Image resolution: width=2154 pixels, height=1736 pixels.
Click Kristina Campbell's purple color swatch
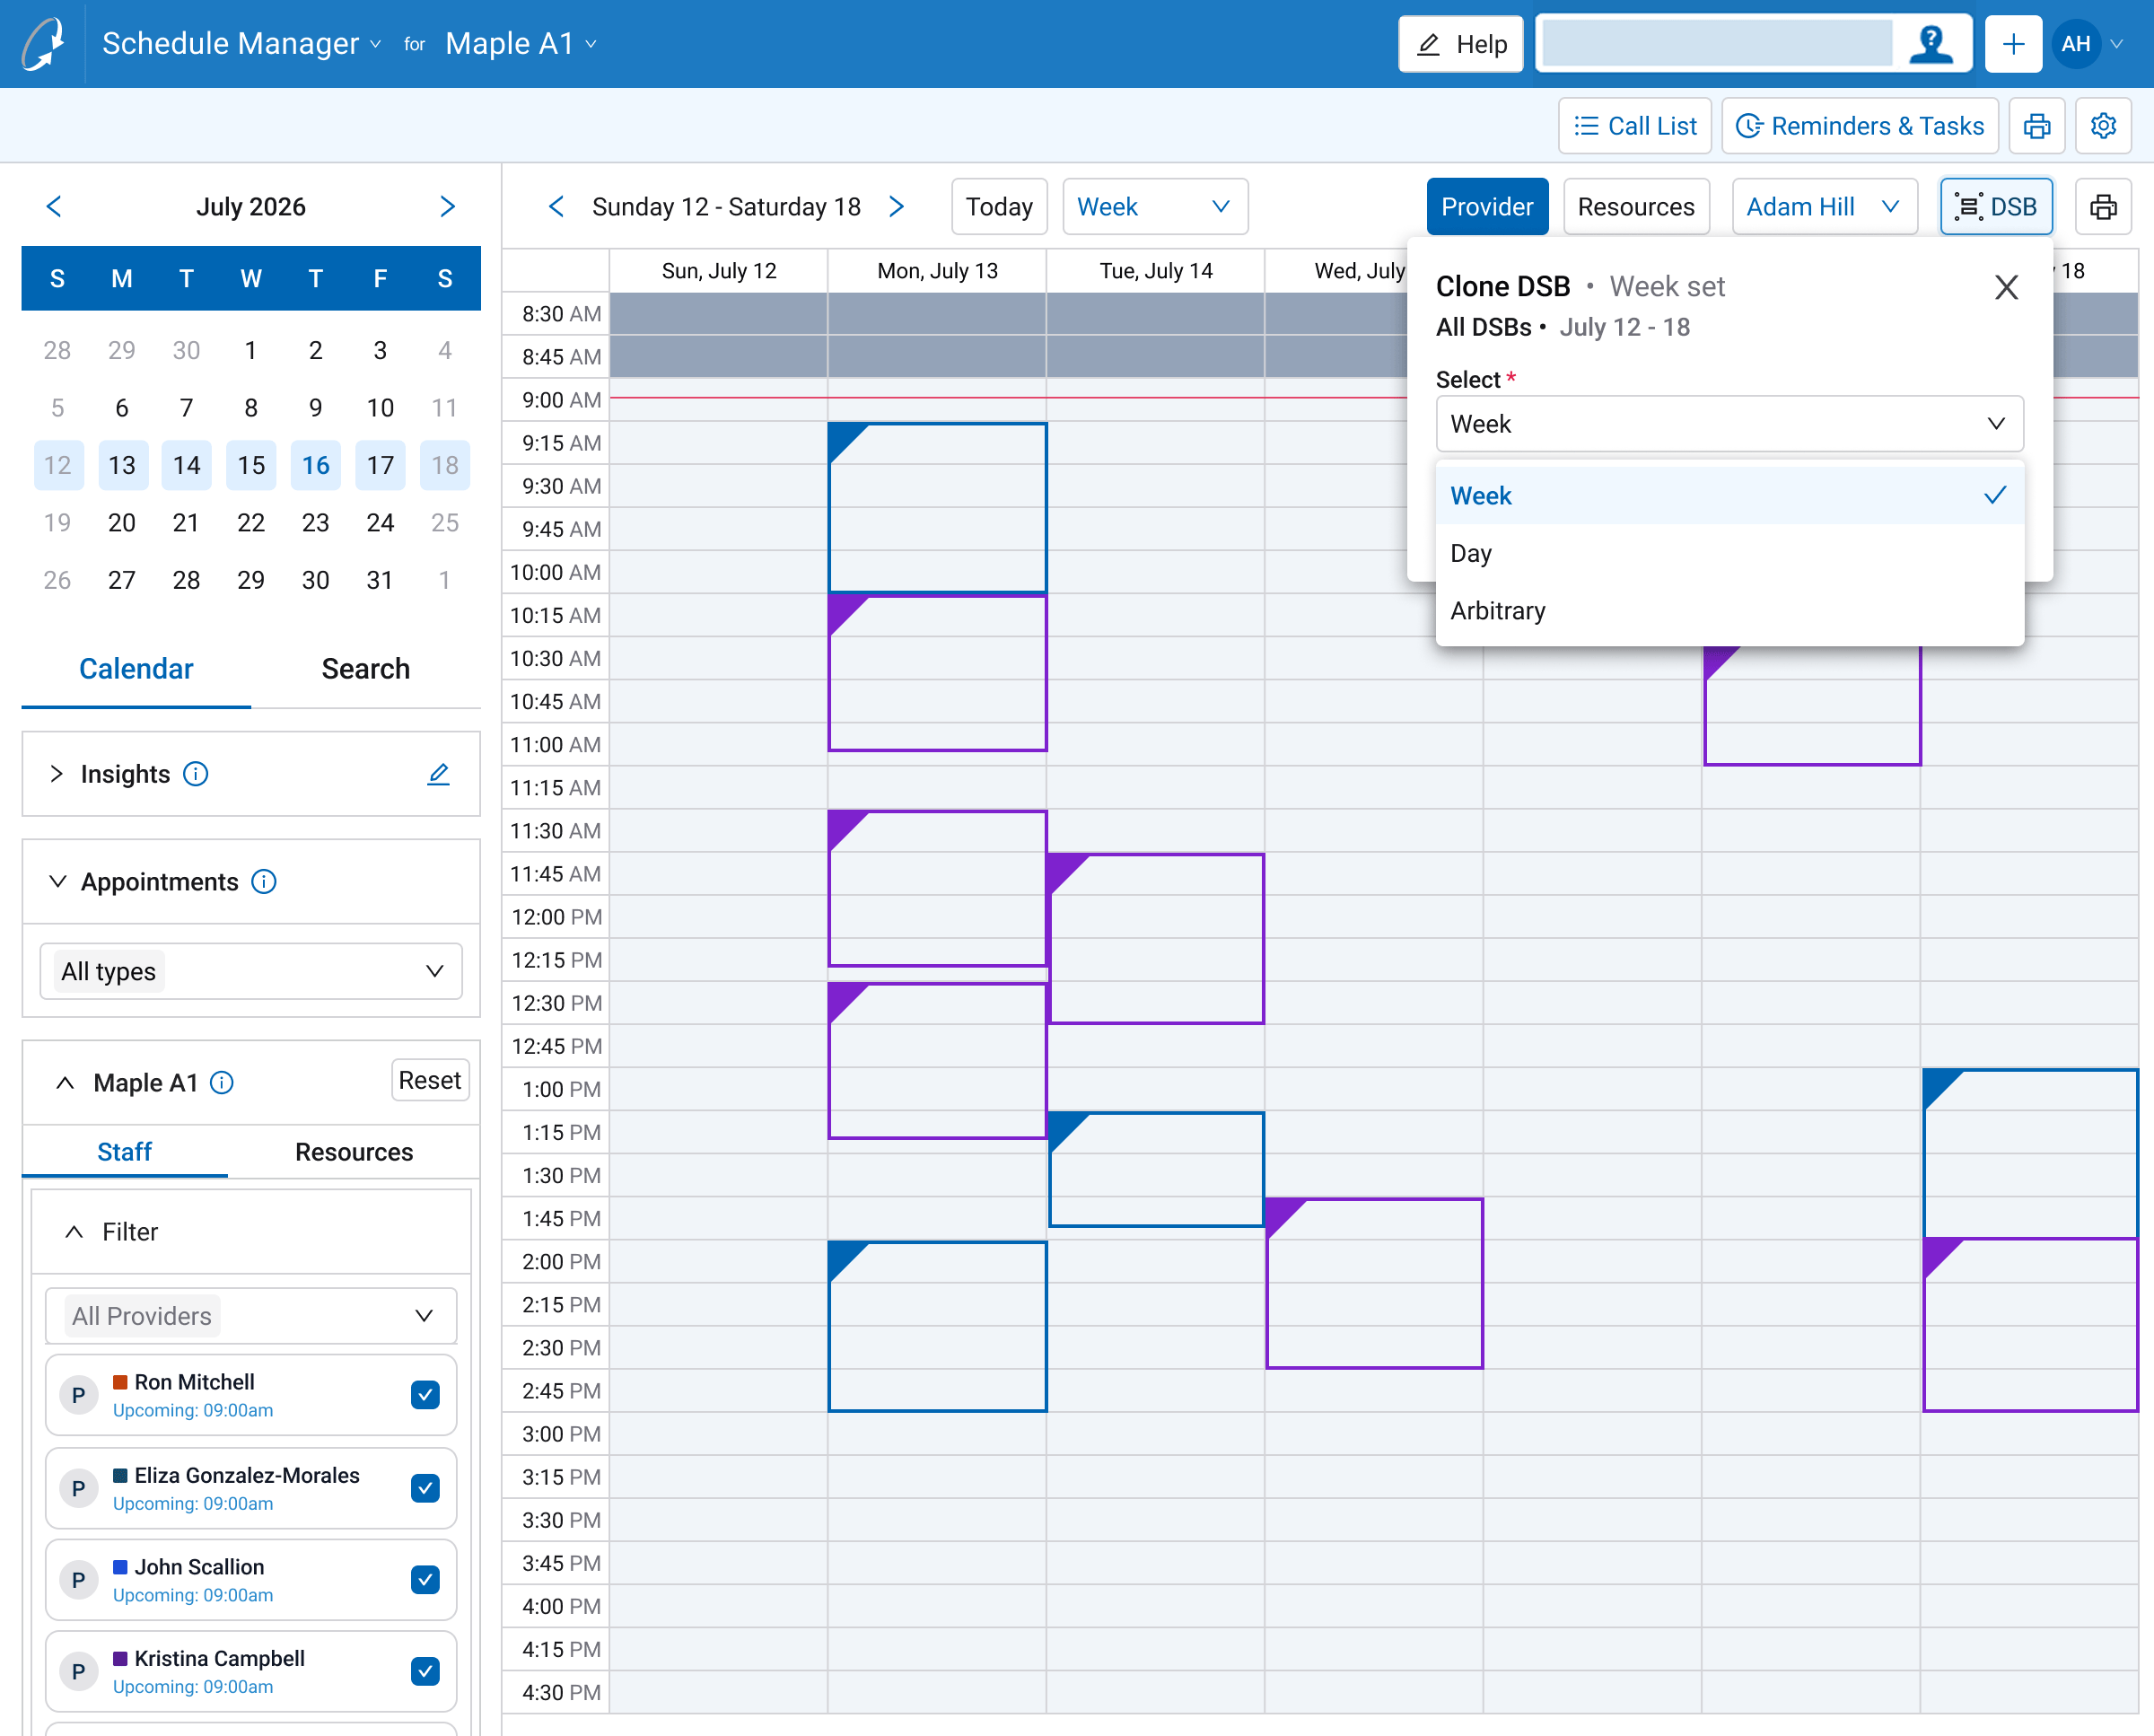120,1658
